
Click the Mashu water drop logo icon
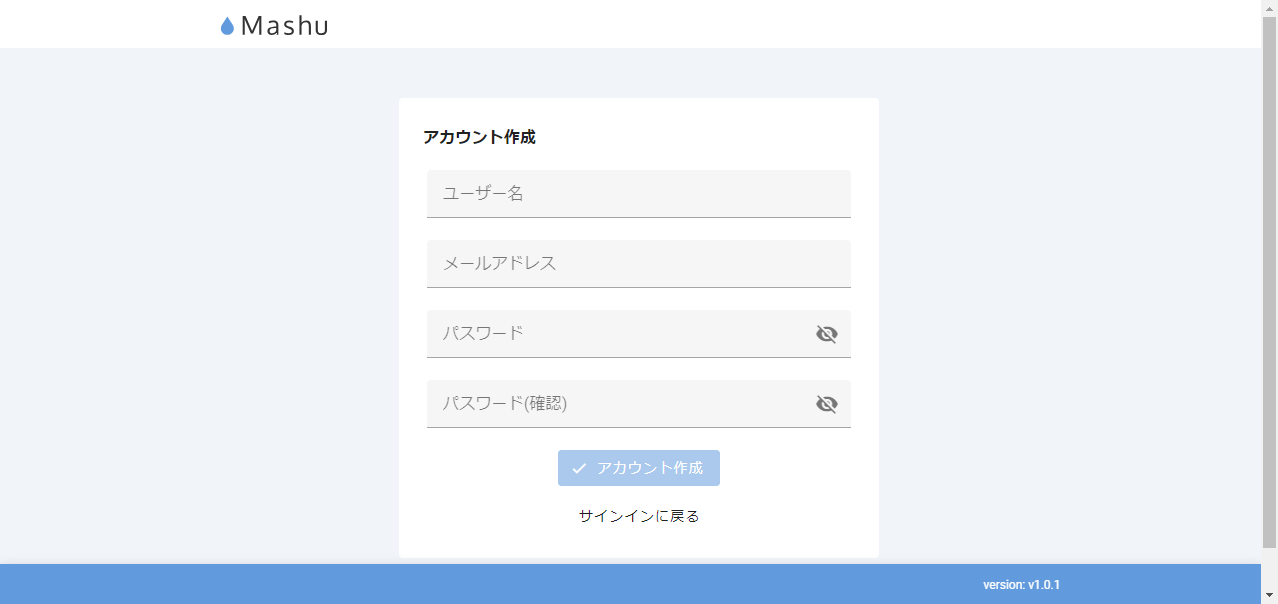coord(227,26)
